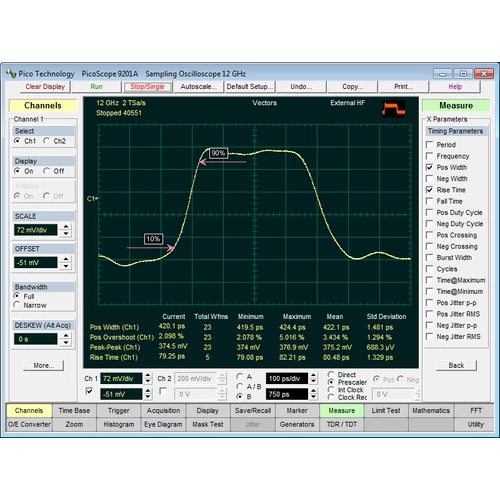500x500 pixels.
Task: Open the Eye Diagram tab
Action: point(163,424)
